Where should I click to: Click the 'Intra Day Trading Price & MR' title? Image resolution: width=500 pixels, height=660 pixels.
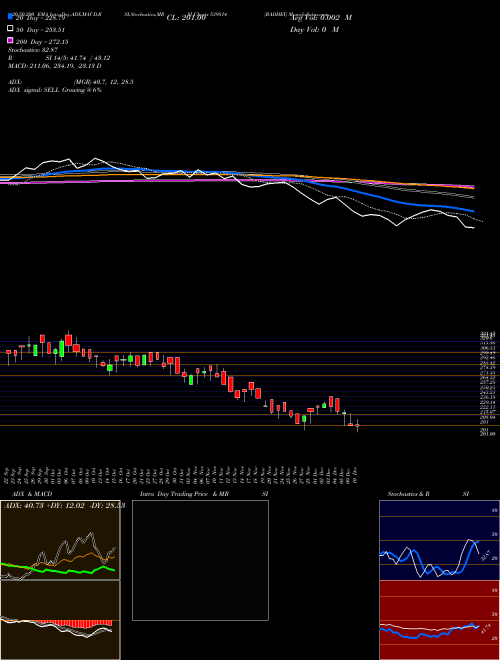[184, 494]
